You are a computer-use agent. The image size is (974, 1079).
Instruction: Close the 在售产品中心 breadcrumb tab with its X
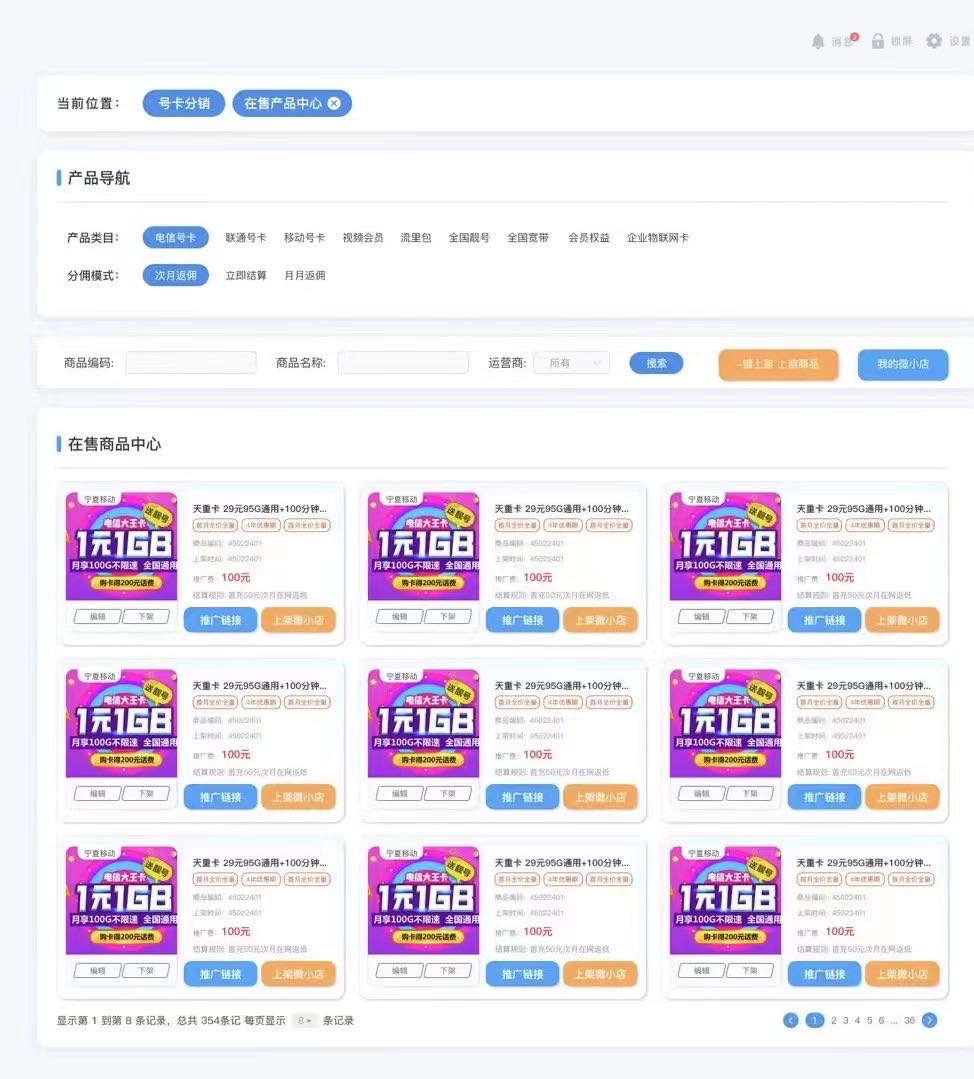(x=334, y=103)
